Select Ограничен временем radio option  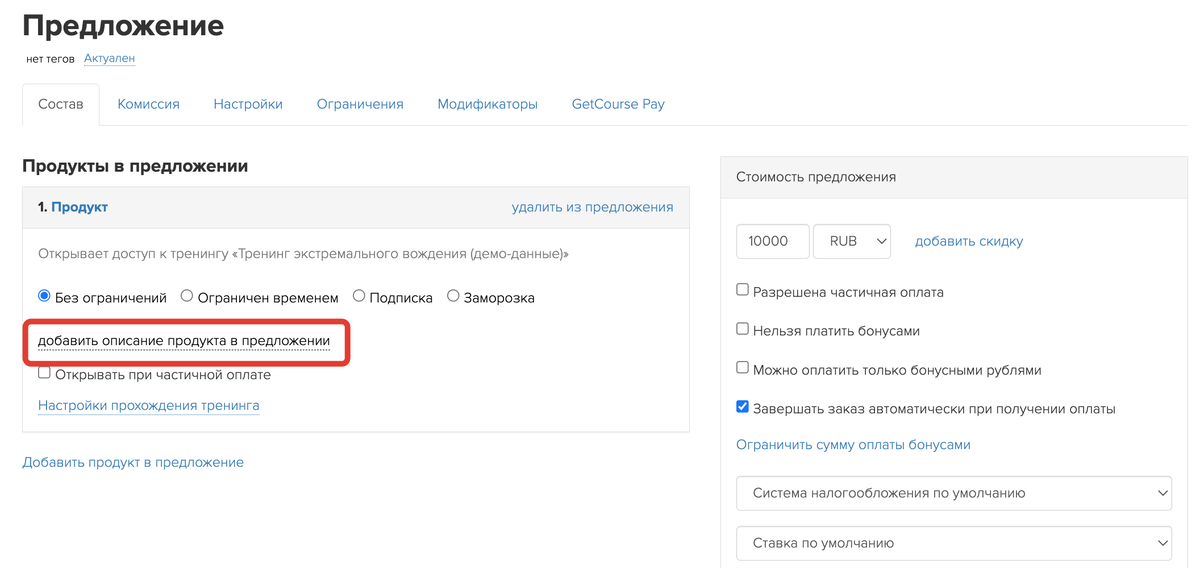tap(187, 296)
